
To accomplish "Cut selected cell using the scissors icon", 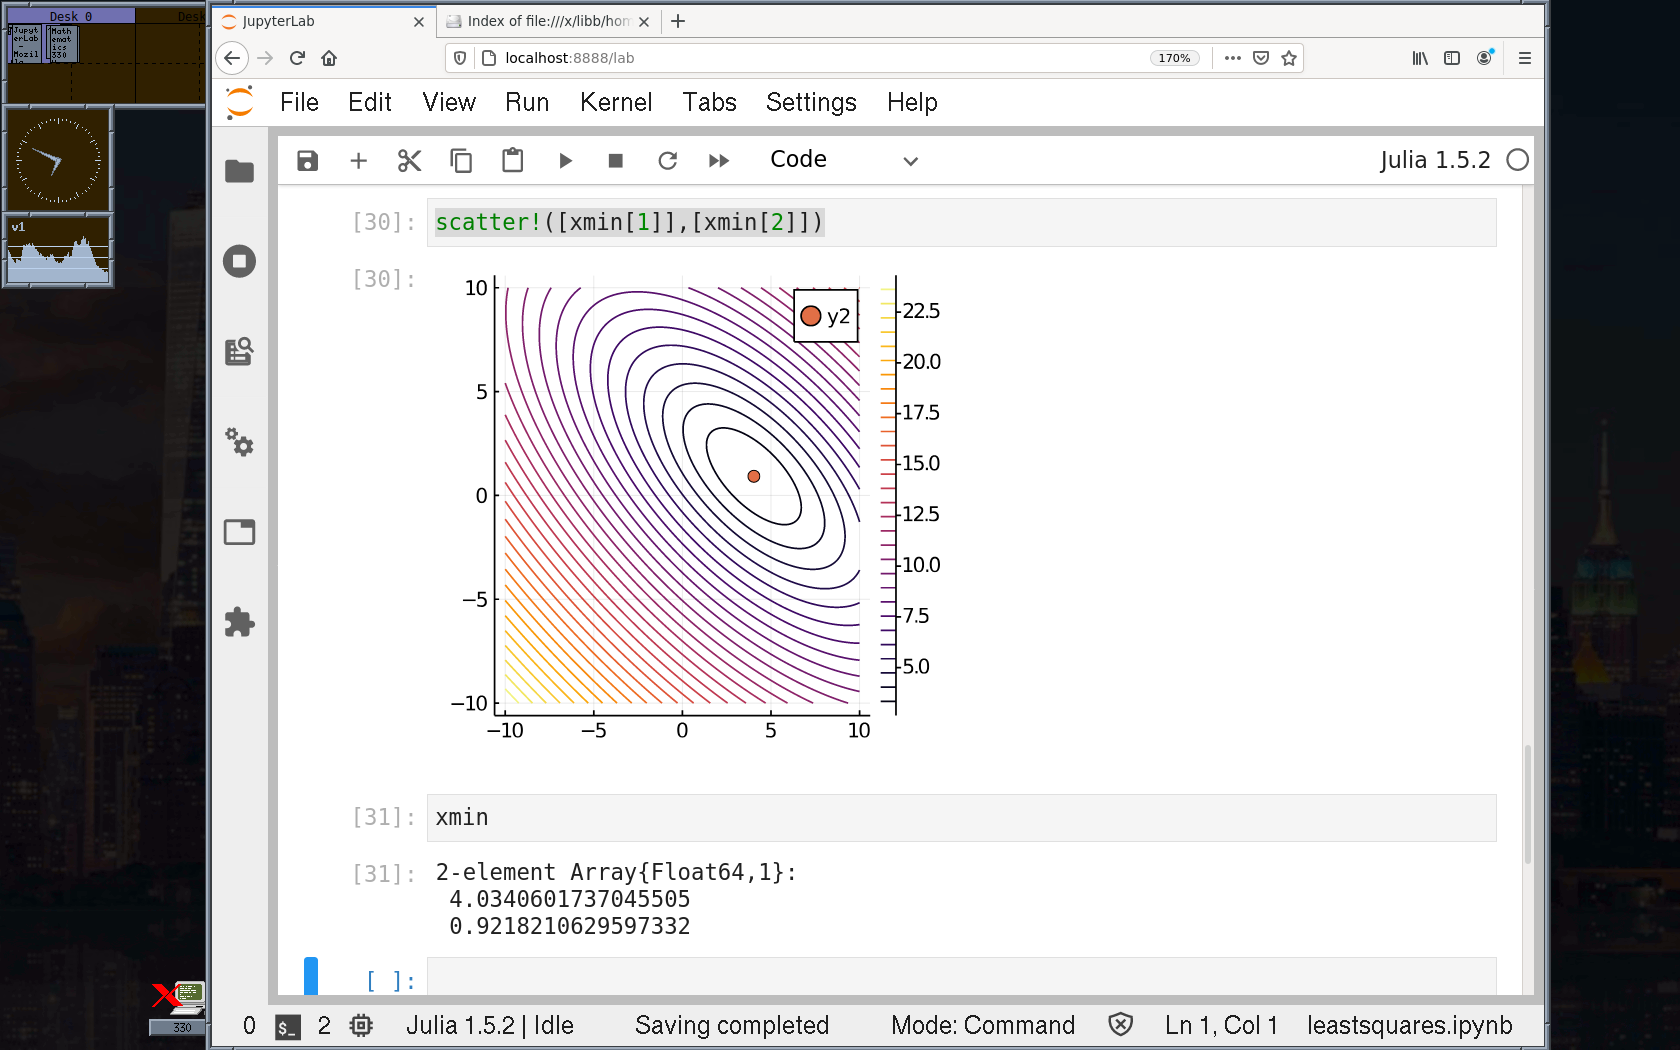I will 409,161.
